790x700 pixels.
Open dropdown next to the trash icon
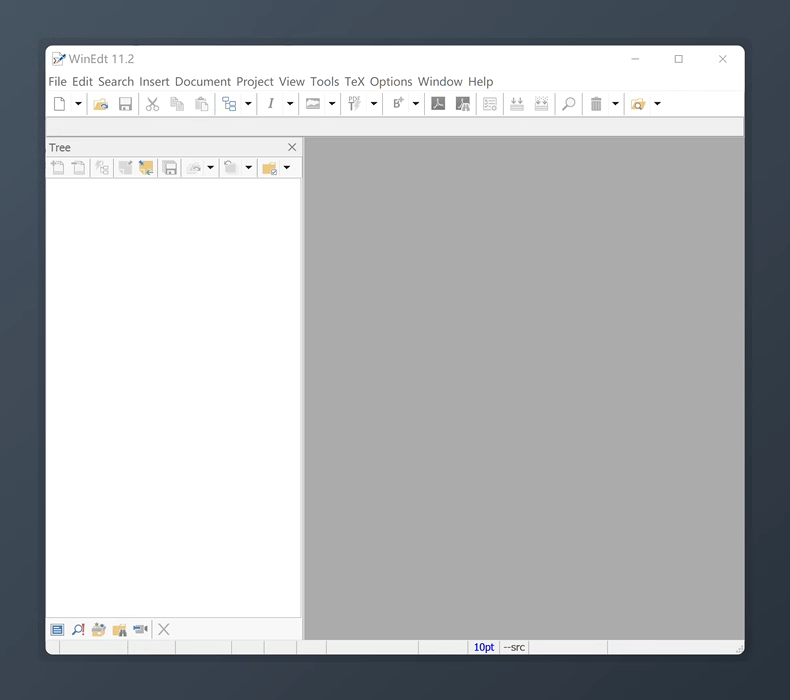pyautogui.click(x=615, y=104)
